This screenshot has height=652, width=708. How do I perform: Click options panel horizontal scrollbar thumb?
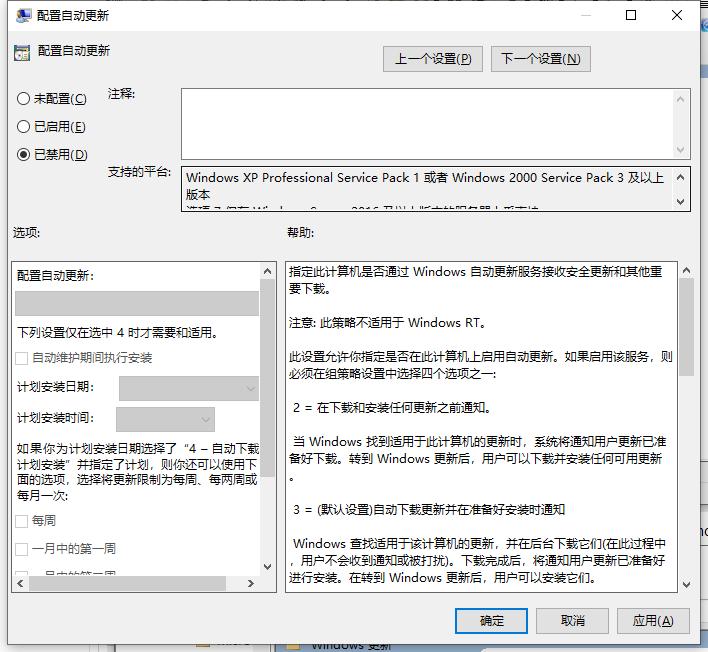127,583
